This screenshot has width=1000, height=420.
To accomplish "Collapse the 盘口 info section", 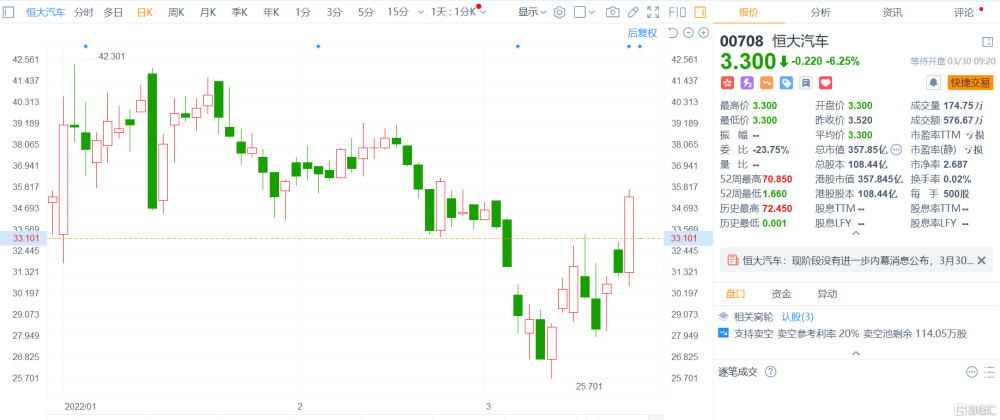I will pos(856,352).
